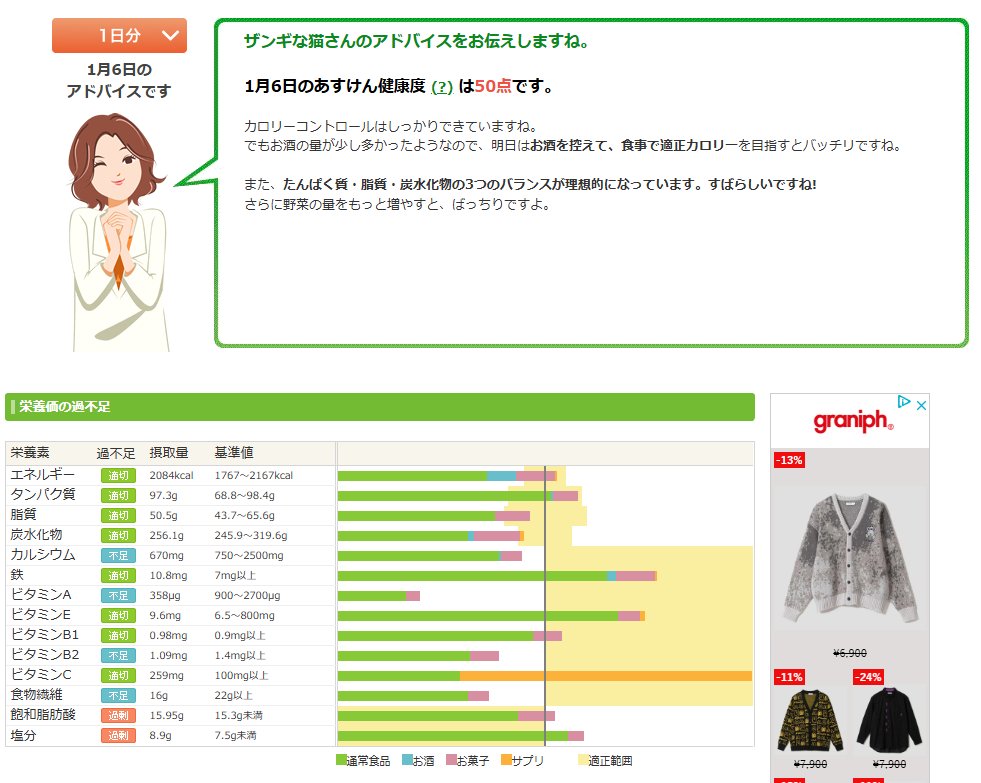Screen dimensions: 981x783
Task: Click the 16g dietary fiber value
Action: (158, 695)
